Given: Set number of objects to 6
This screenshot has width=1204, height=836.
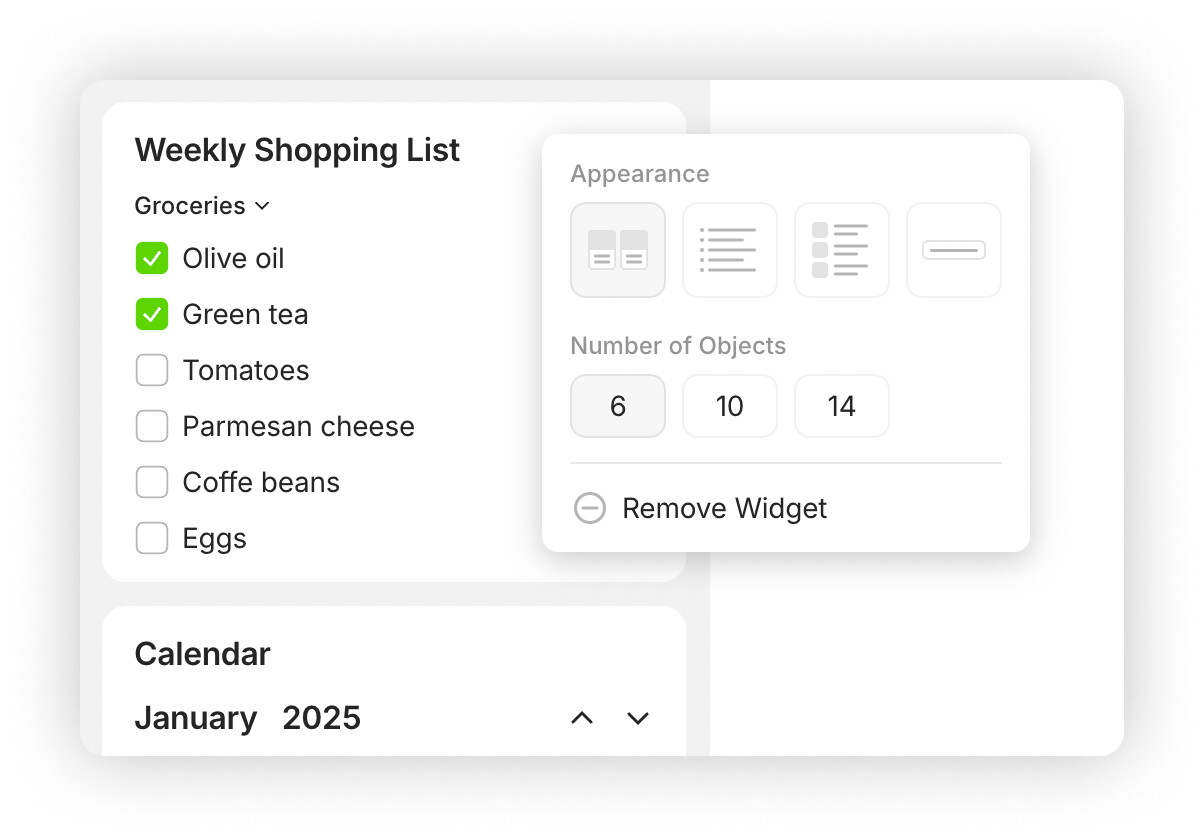Looking at the screenshot, I should [618, 406].
